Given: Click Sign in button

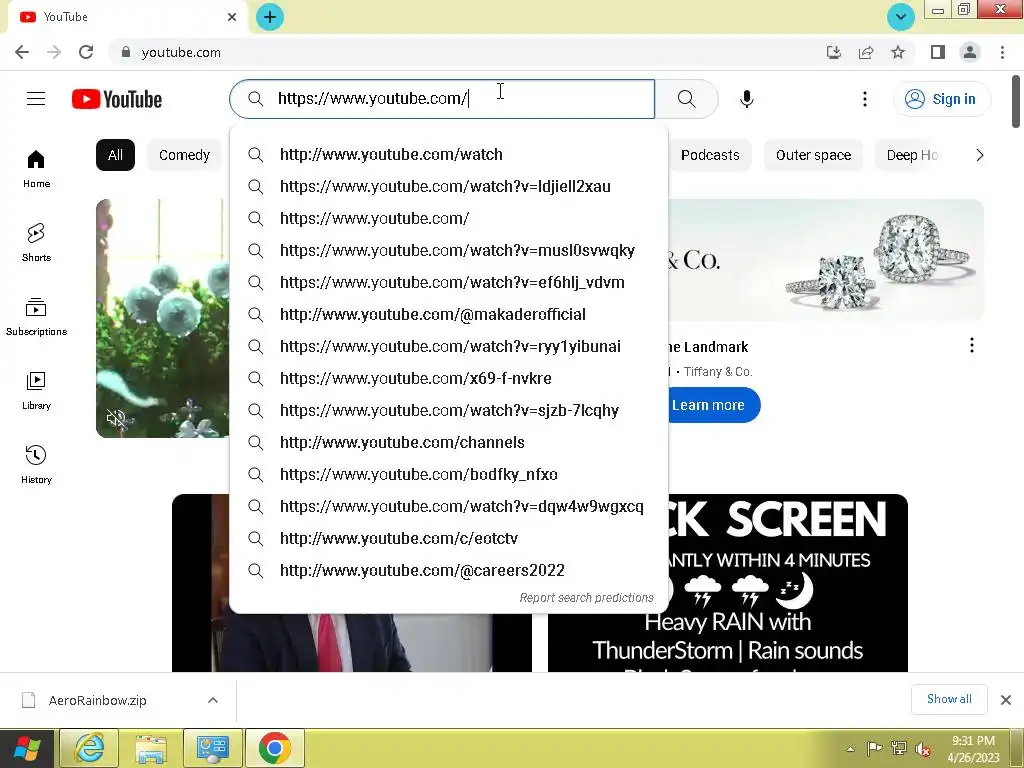Looking at the screenshot, I should click(941, 99).
